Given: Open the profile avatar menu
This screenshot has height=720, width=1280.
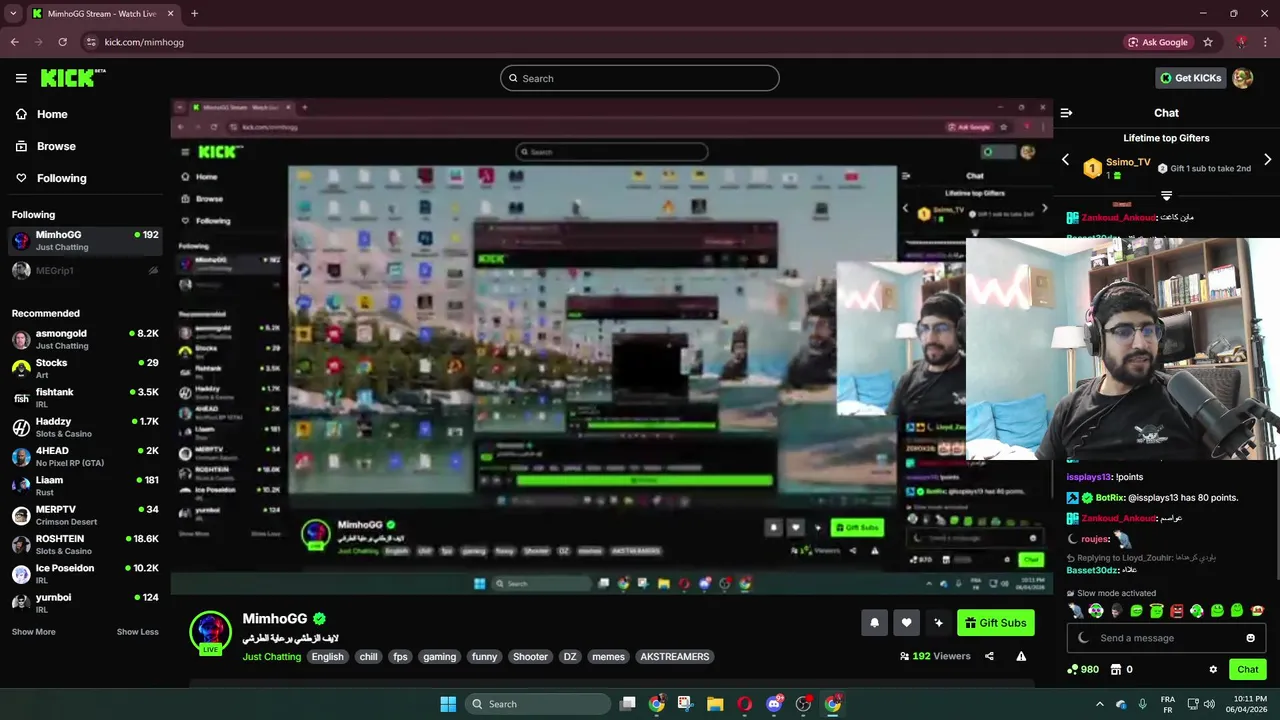Looking at the screenshot, I should click(1243, 78).
